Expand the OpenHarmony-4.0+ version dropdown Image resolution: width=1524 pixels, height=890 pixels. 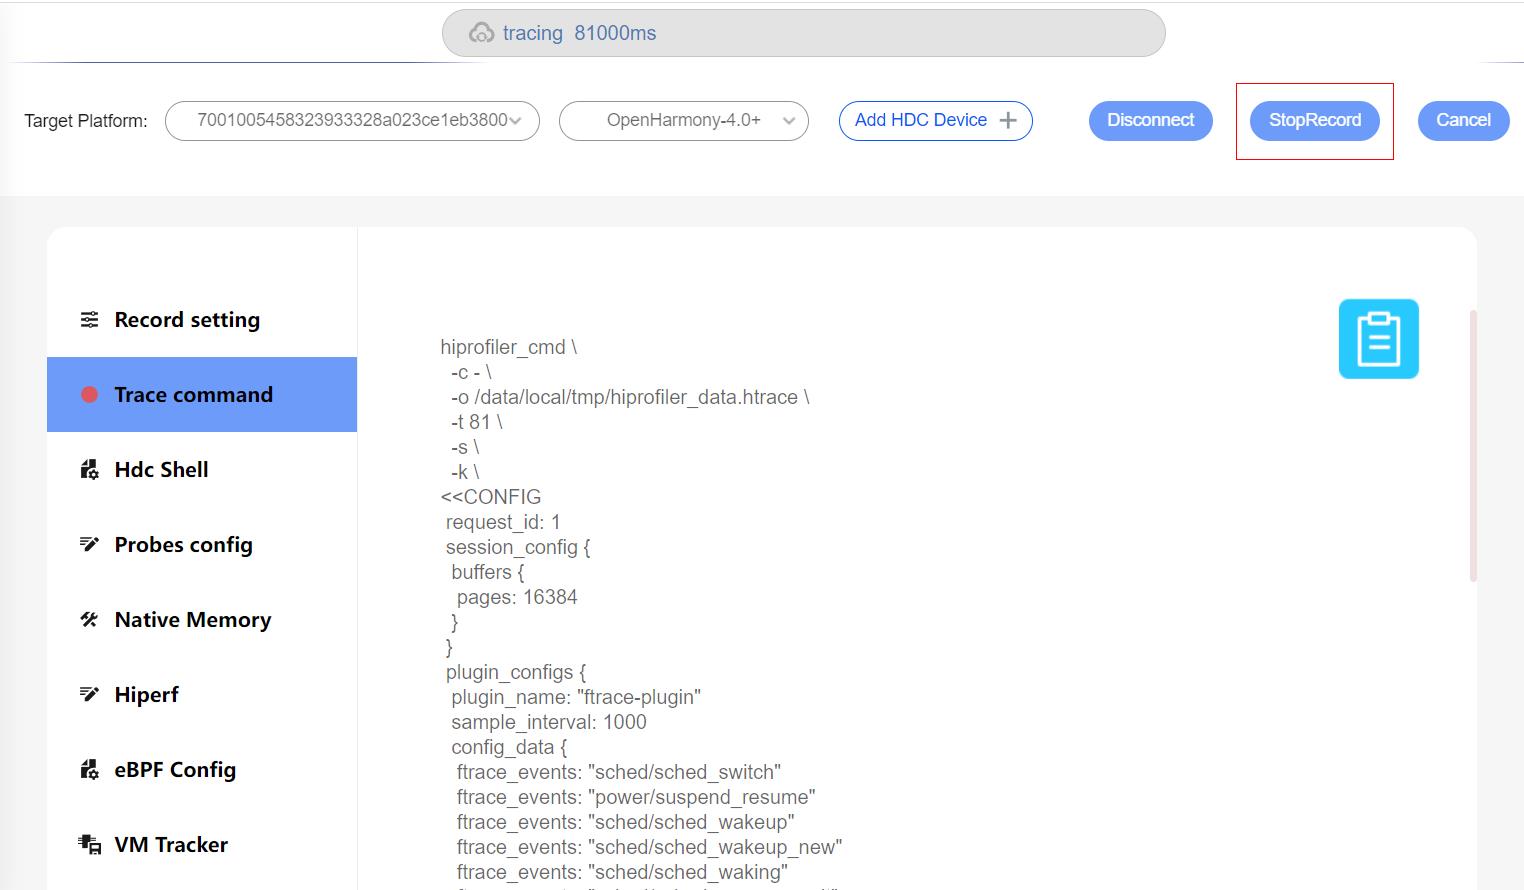684,121
